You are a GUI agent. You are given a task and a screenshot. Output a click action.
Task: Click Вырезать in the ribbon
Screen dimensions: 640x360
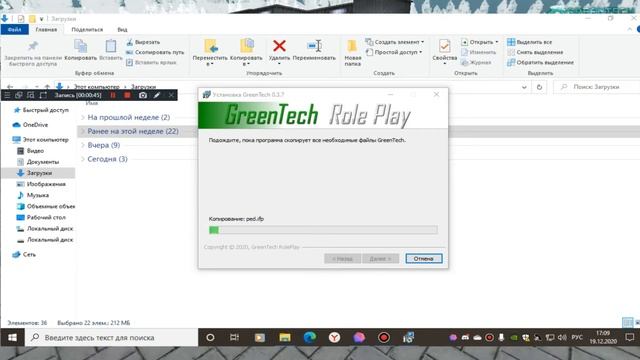point(143,42)
